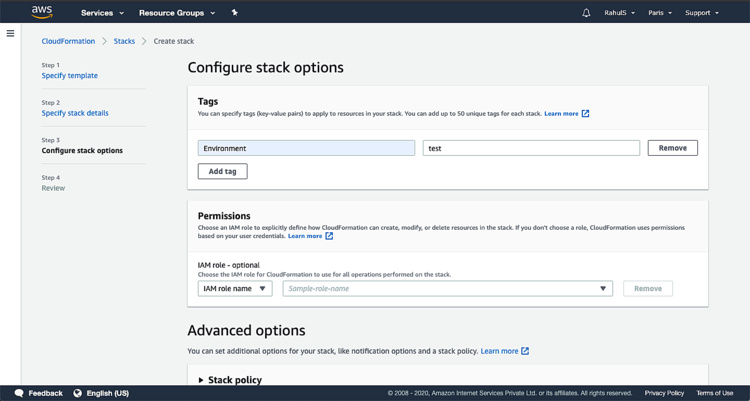Open the hamburger side navigation menu
The height and width of the screenshot is (401, 750).
click(10, 33)
